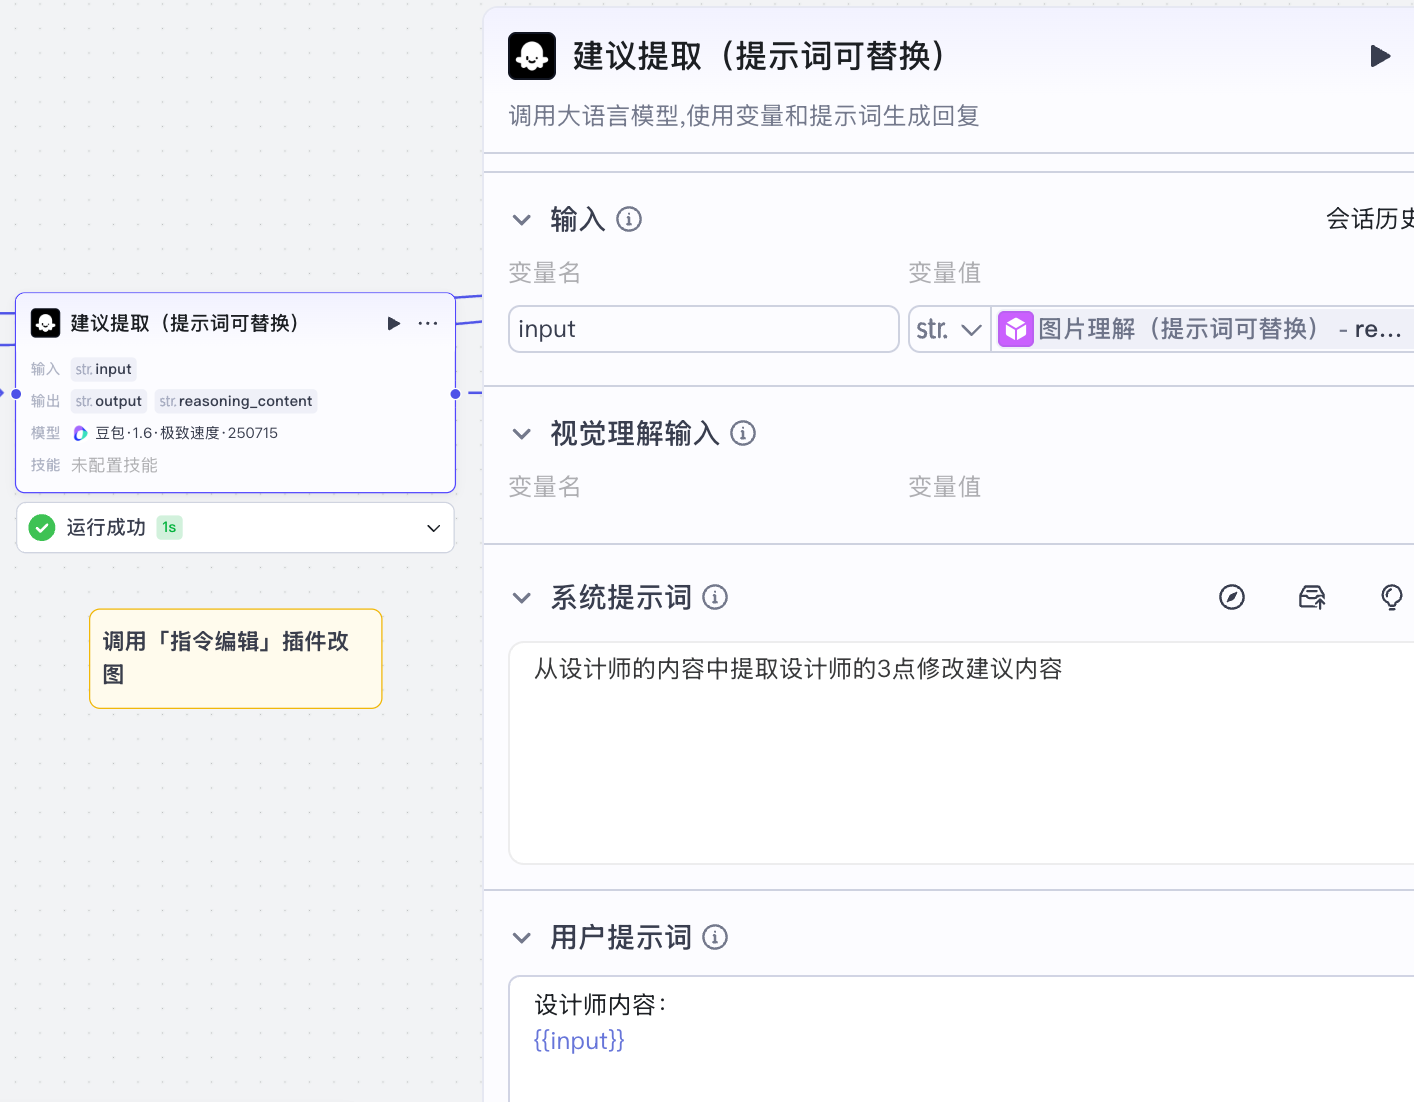Image resolution: width=1414 pixels, height=1102 pixels.
Task: Click the info icon beside 系统提示词
Action: pos(716,597)
